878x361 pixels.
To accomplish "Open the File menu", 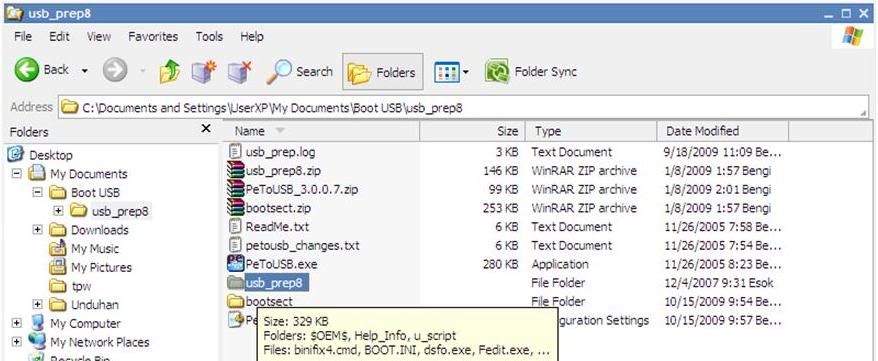I will point(23,36).
